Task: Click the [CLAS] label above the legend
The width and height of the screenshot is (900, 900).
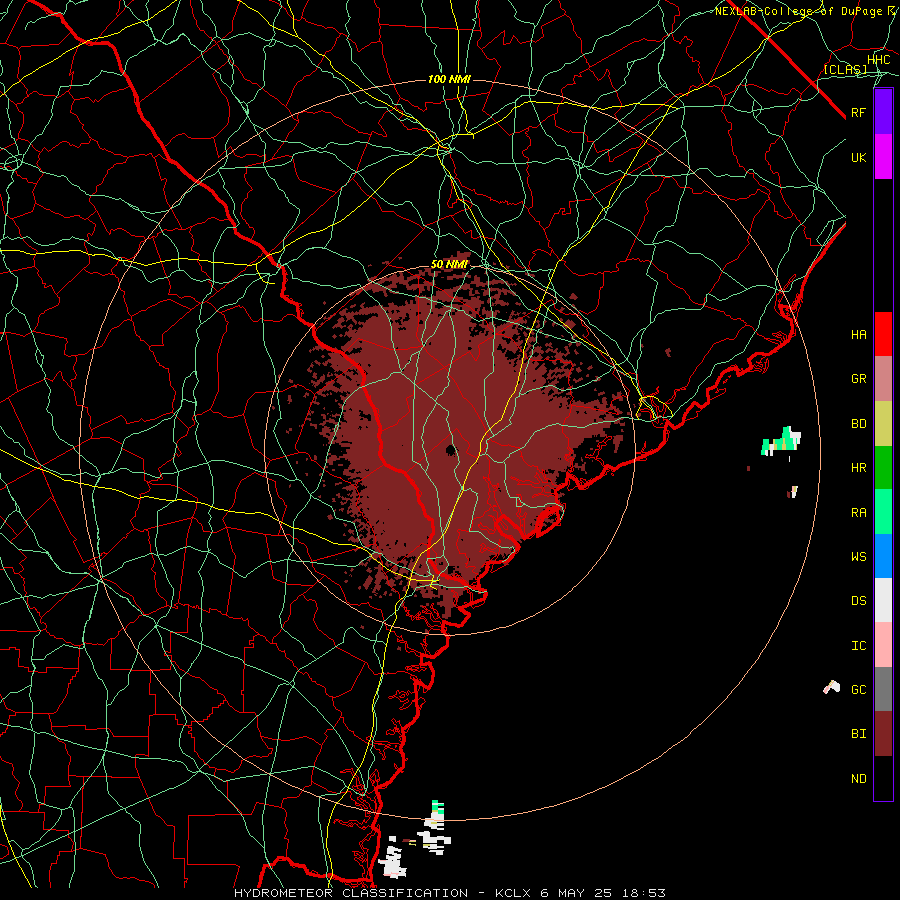Action: coord(845,69)
